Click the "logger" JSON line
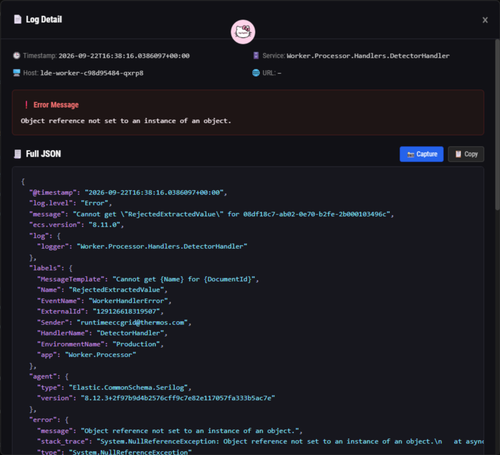The height and width of the screenshot is (455, 500). tap(142, 246)
